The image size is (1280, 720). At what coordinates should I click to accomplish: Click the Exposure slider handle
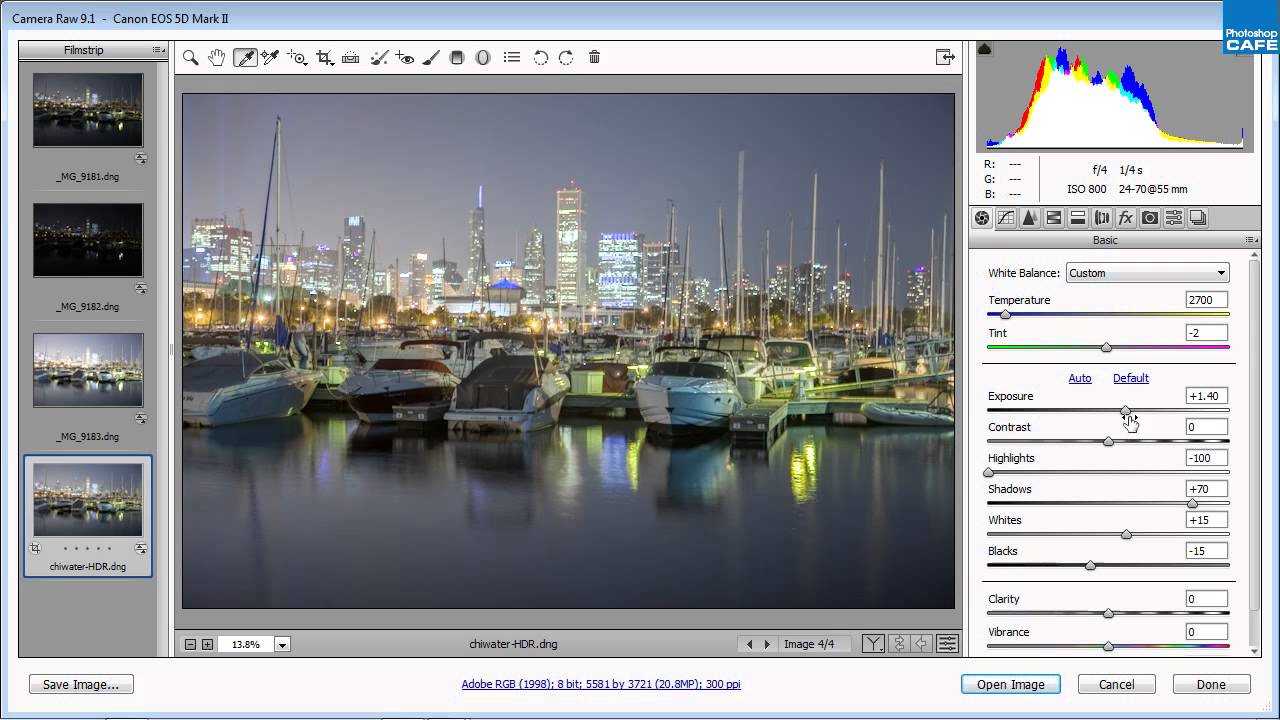(x=1126, y=410)
